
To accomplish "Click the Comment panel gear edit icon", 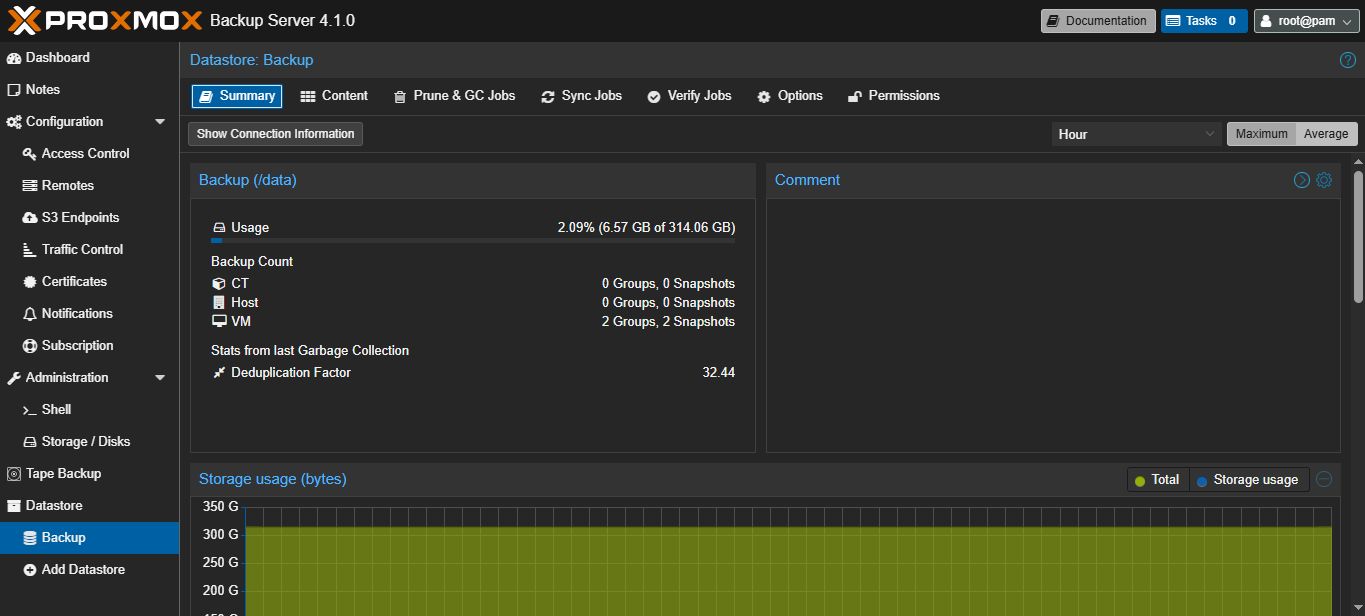I will pyautogui.click(x=1324, y=180).
